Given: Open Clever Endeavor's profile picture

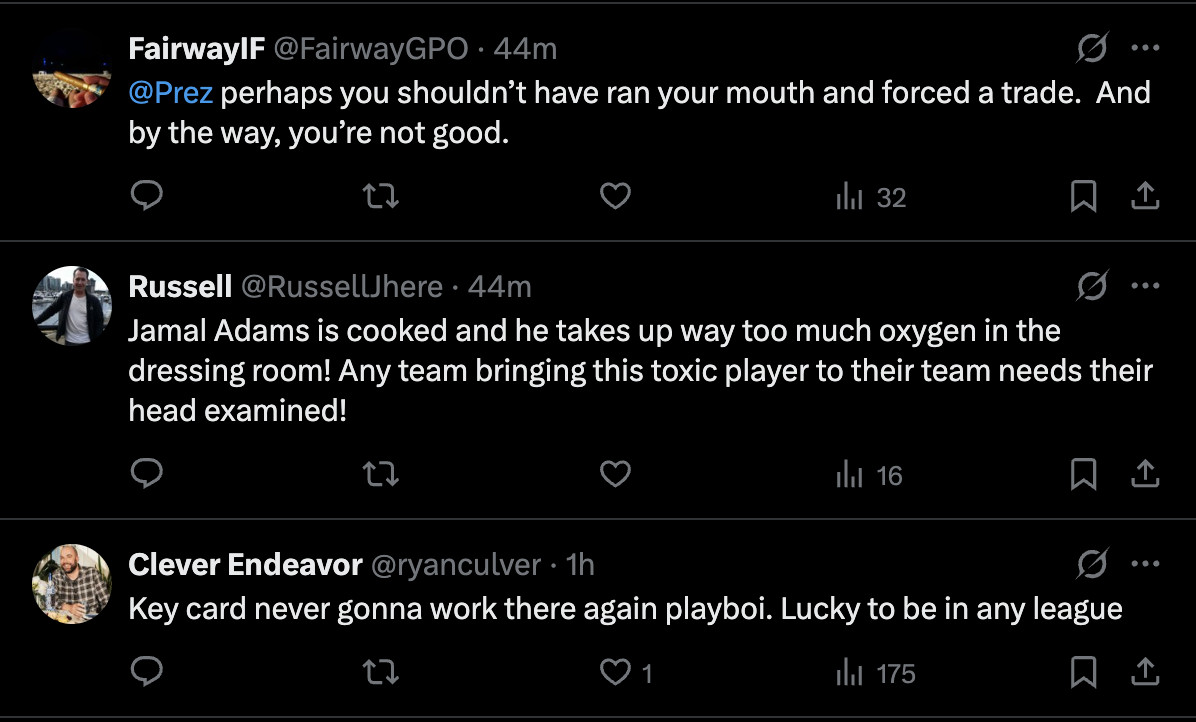Looking at the screenshot, I should (71, 584).
